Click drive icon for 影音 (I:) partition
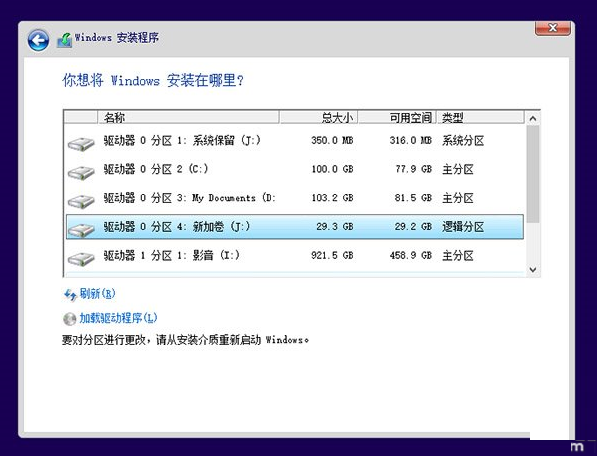Image resolution: width=597 pixels, height=456 pixels. point(81,259)
